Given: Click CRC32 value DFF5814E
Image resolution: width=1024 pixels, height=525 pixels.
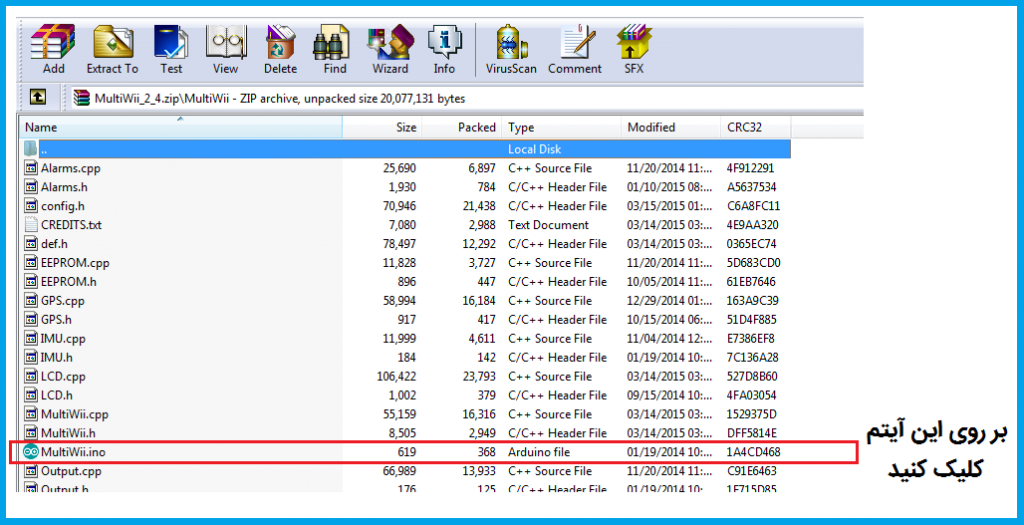Looking at the screenshot, I should click(x=752, y=433).
